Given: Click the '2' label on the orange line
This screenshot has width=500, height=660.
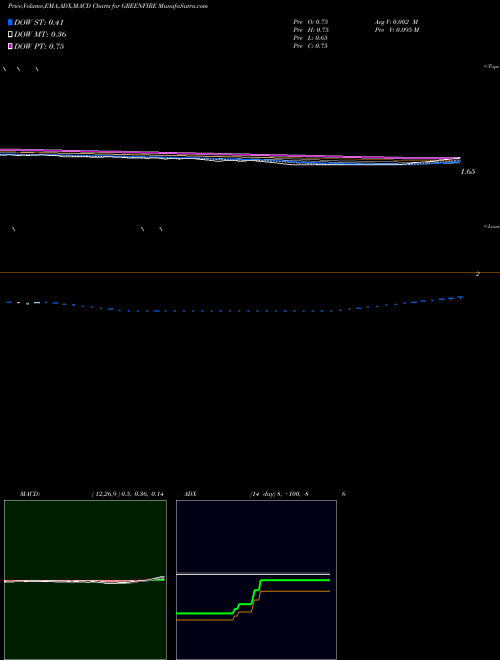Looking at the screenshot, I should click(x=478, y=274).
